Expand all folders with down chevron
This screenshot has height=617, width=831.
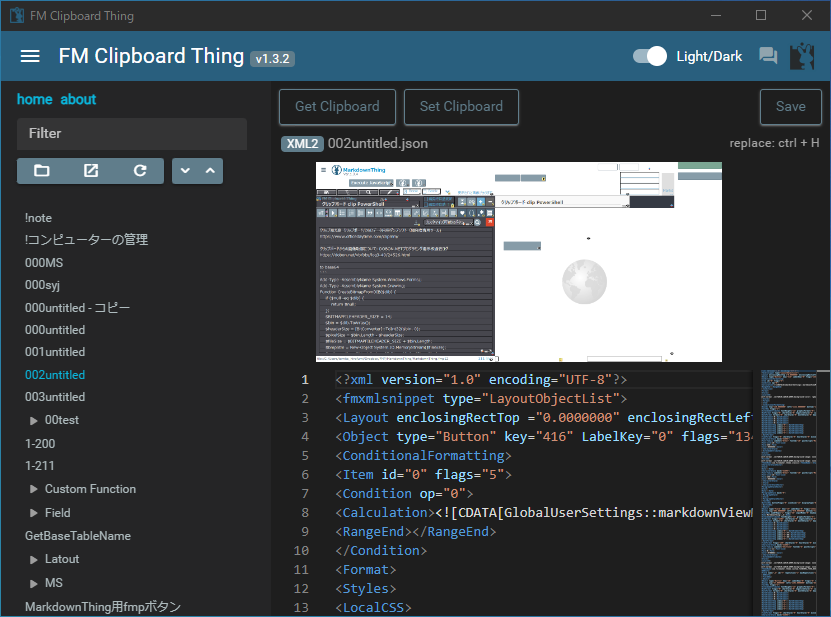click(x=185, y=171)
